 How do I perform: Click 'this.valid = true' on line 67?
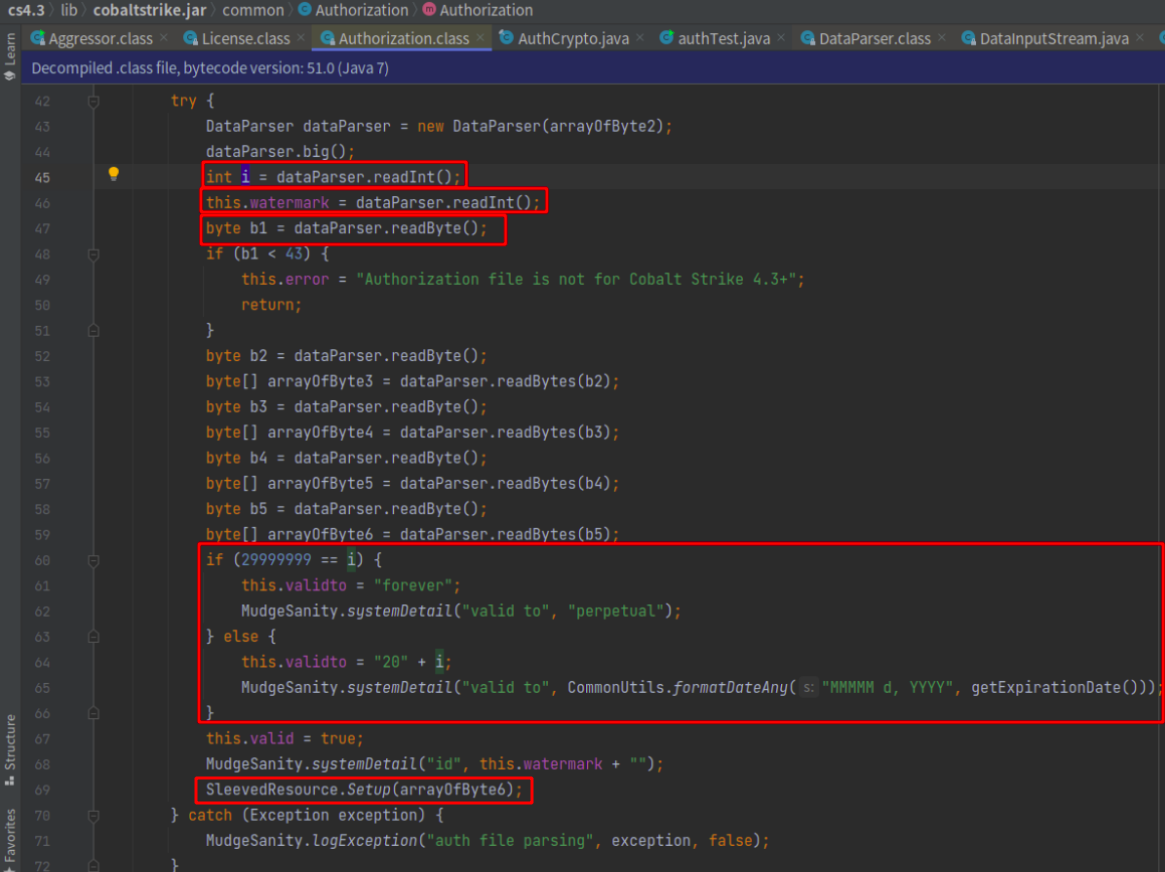click(x=285, y=738)
